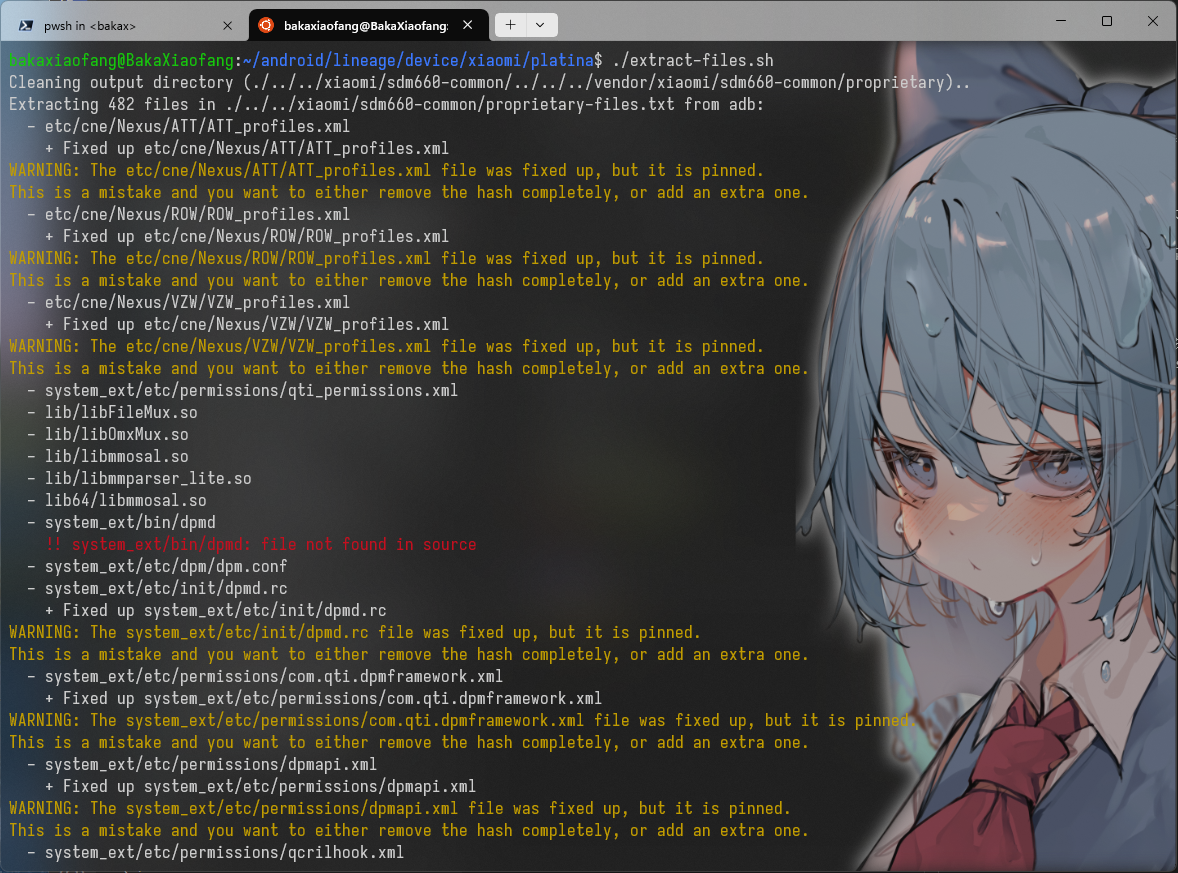Click the 'Extracting 482 files' output line
1178x873 pixels.
point(386,105)
